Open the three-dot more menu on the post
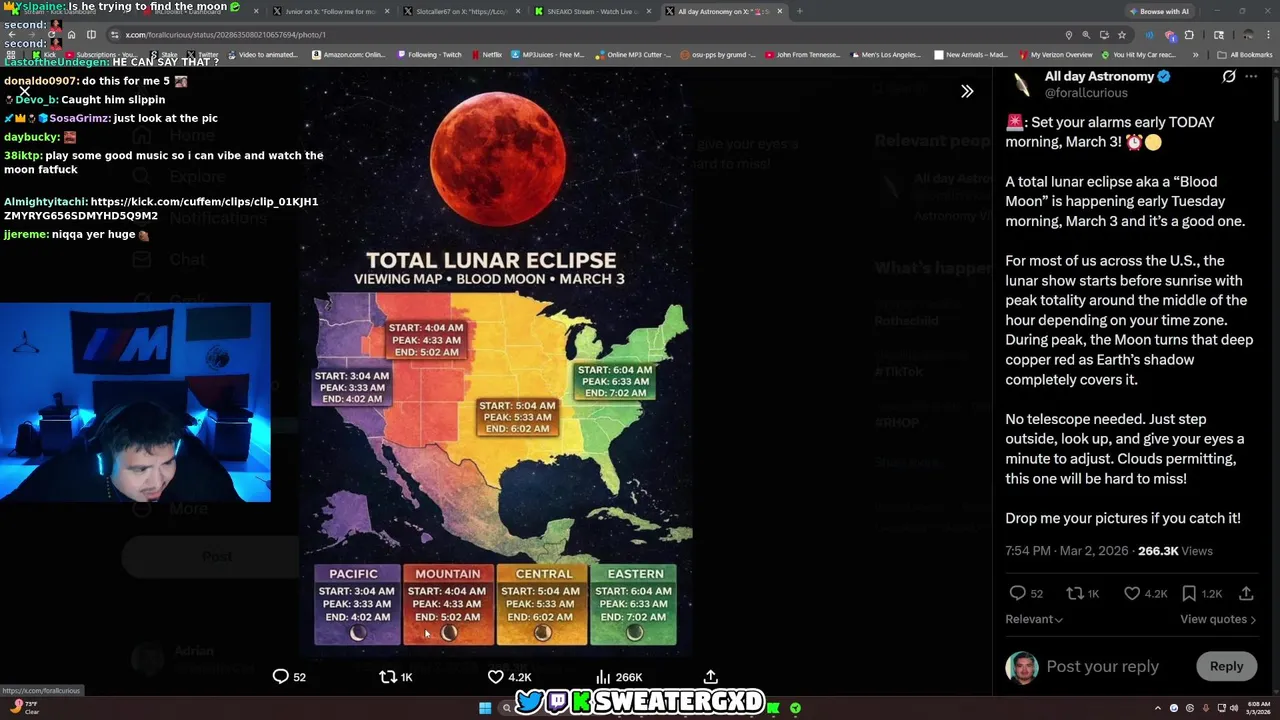Image resolution: width=1280 pixels, height=720 pixels. [x=1251, y=76]
